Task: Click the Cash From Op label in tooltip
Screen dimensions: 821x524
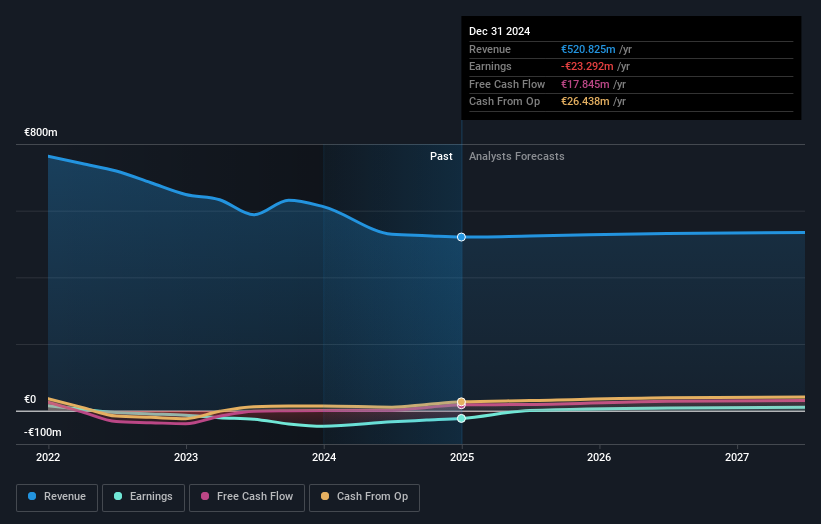Action: [x=504, y=102]
